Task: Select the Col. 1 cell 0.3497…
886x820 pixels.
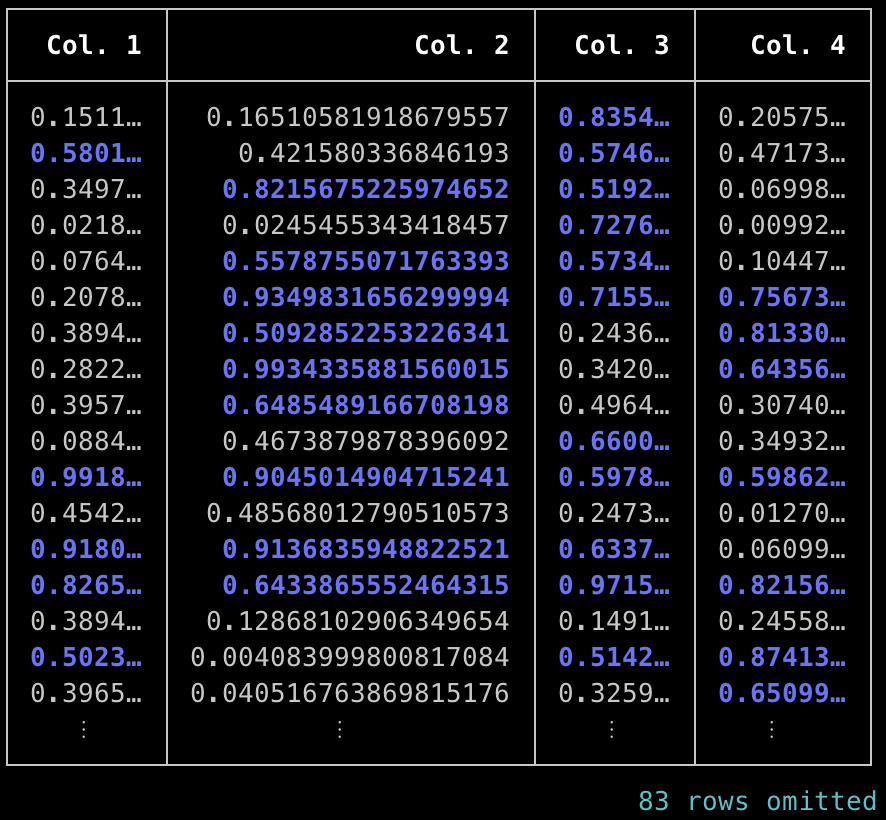Action: [x=86, y=189]
